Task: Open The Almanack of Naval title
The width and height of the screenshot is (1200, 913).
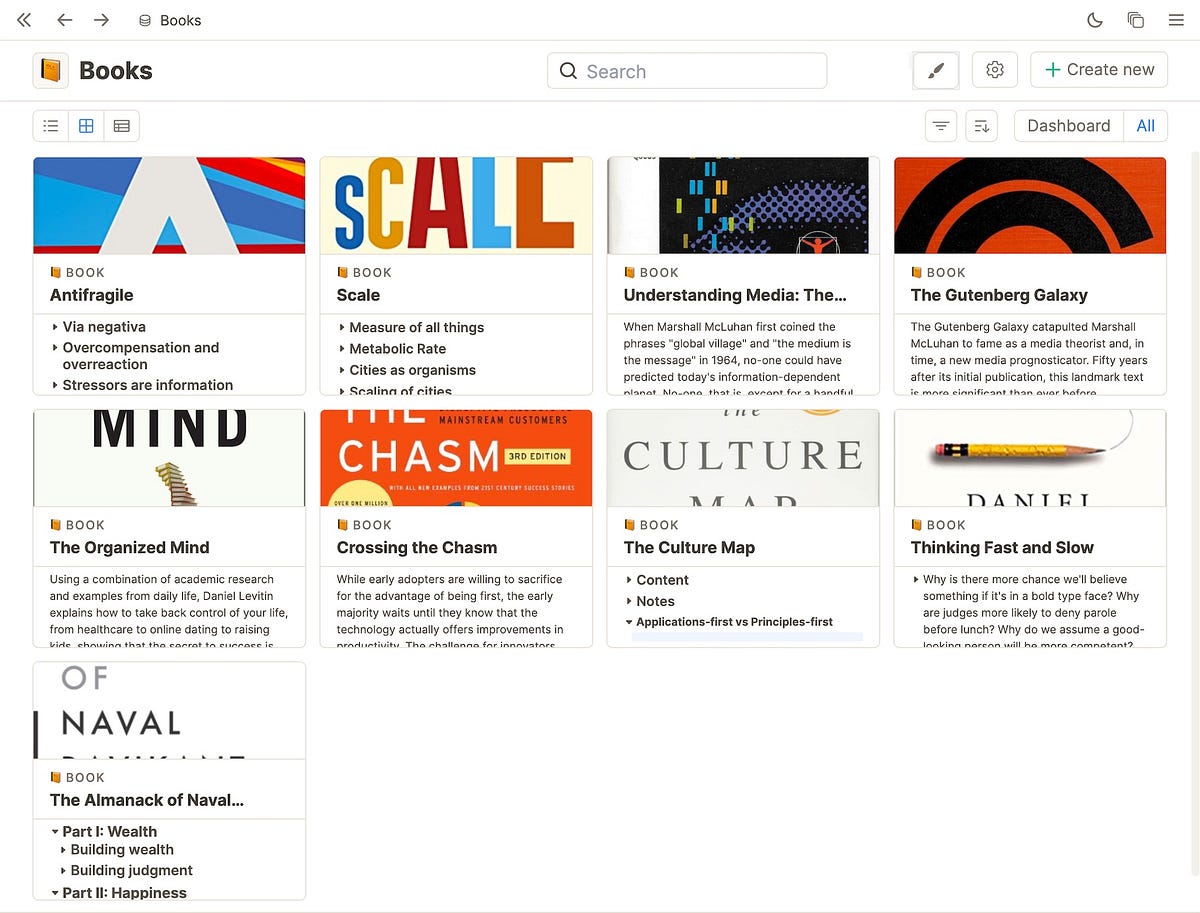Action: pos(147,800)
